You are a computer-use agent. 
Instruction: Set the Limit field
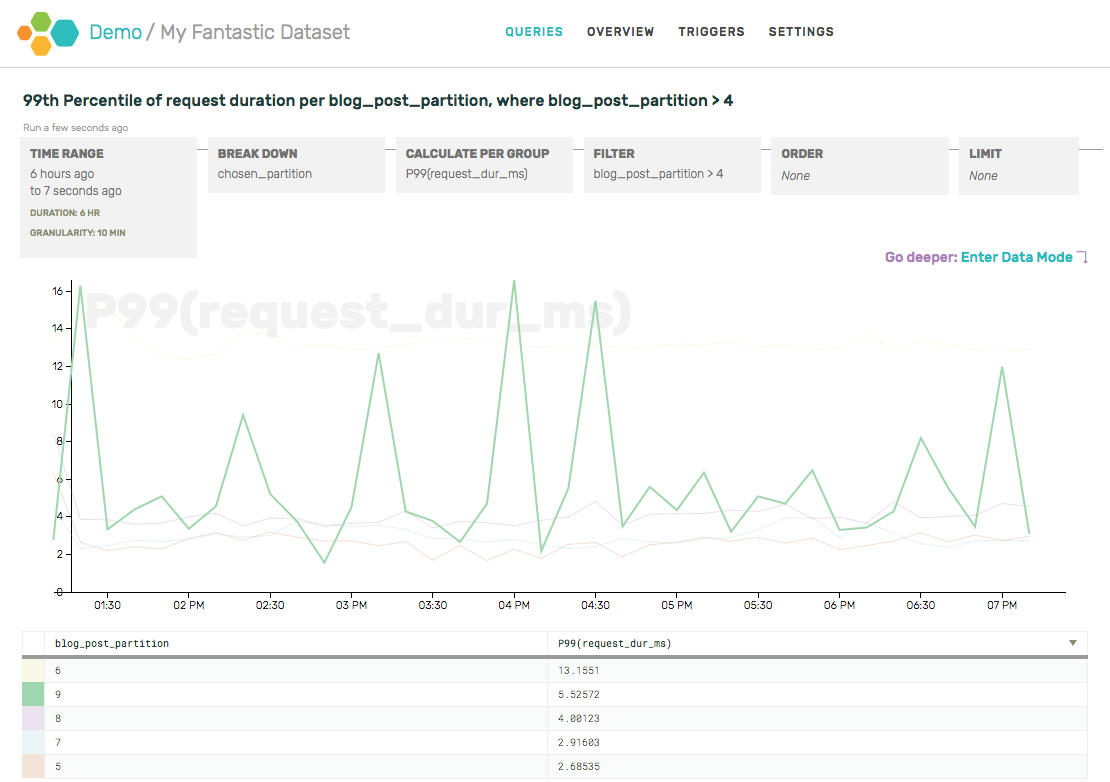pyautogui.click(x=1018, y=165)
